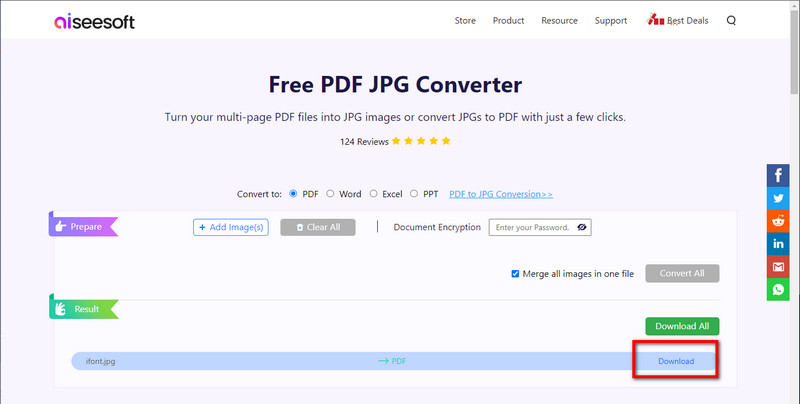Open the search magnifier icon

(731, 20)
